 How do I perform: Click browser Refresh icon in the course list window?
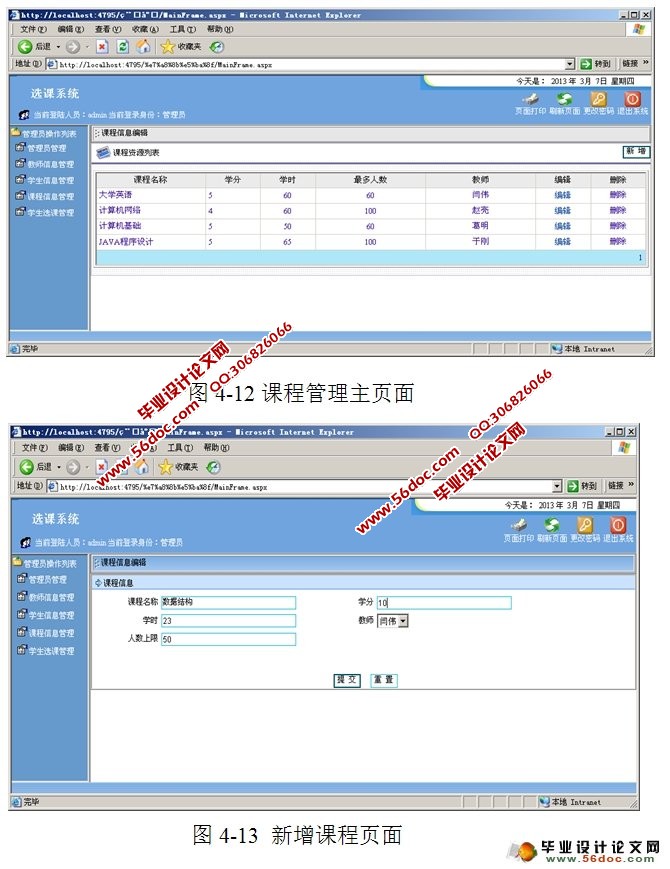(x=123, y=47)
